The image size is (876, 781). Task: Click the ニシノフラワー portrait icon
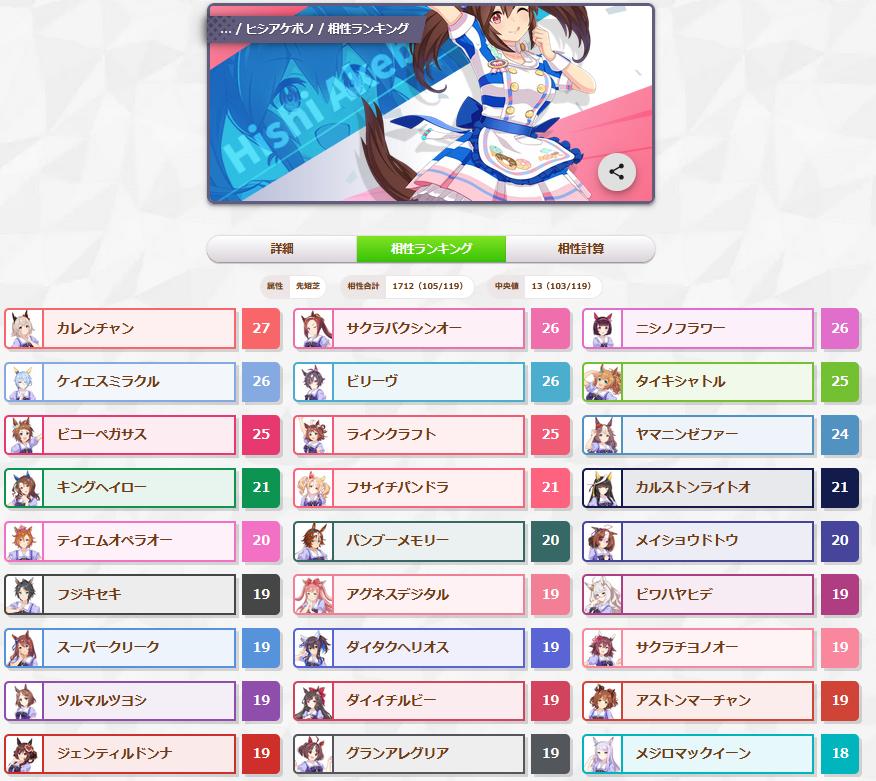(x=603, y=328)
